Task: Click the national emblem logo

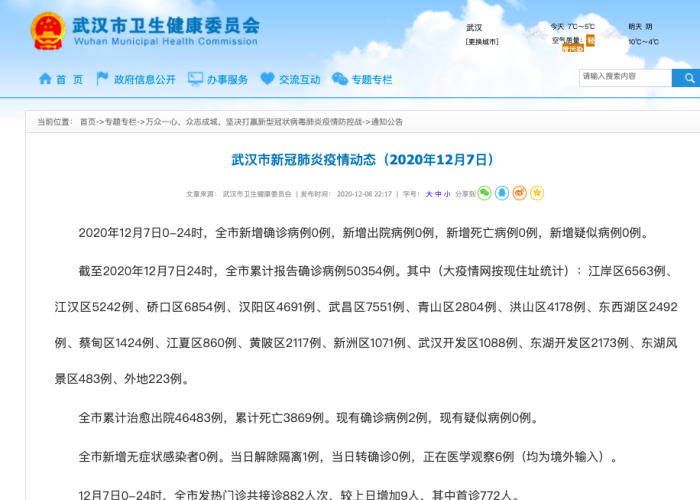Action: pos(48,31)
